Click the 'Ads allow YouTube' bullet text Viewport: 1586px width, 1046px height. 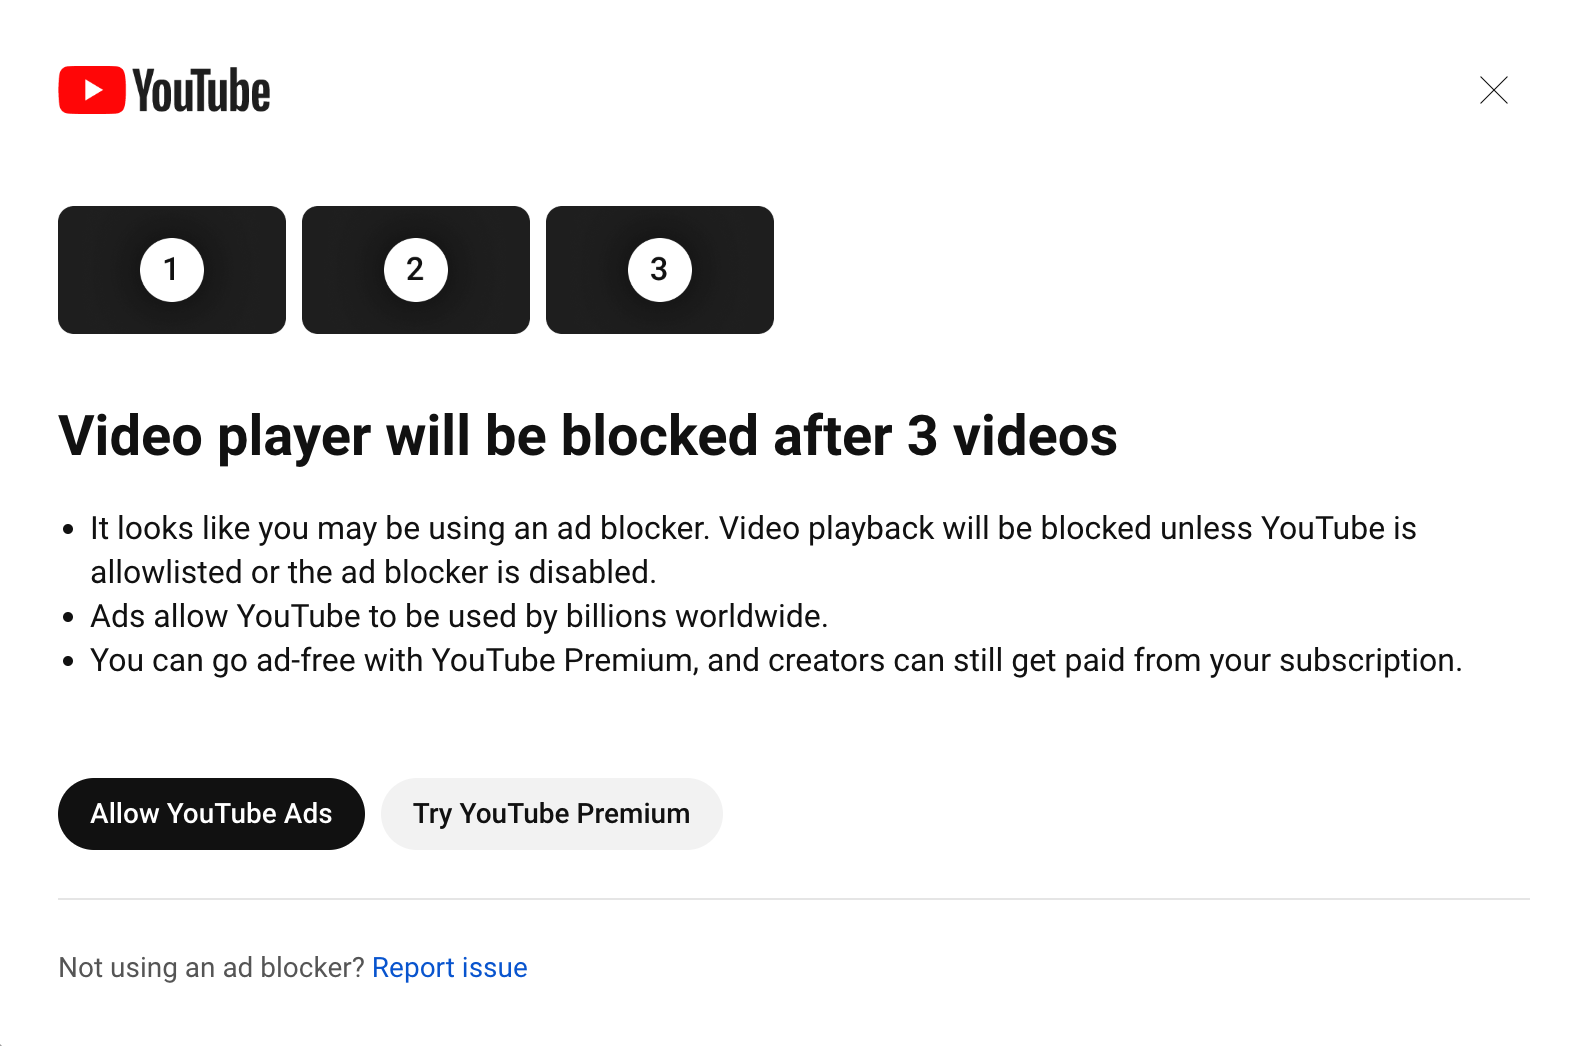459,616
